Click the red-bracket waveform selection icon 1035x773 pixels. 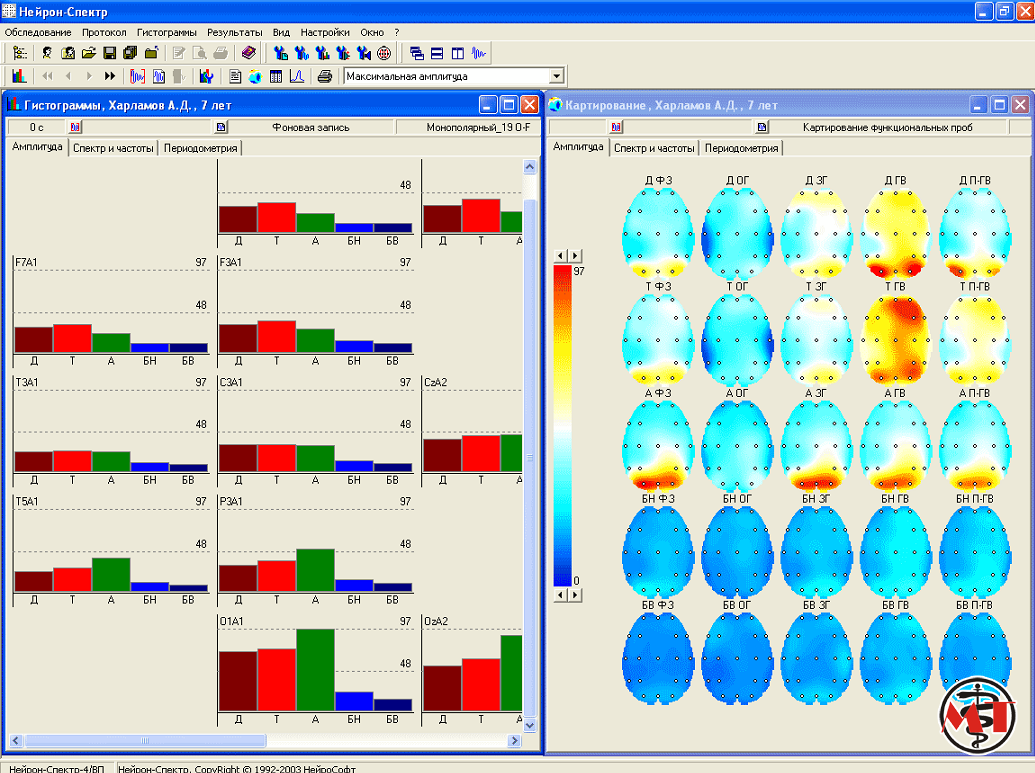click(x=137, y=76)
